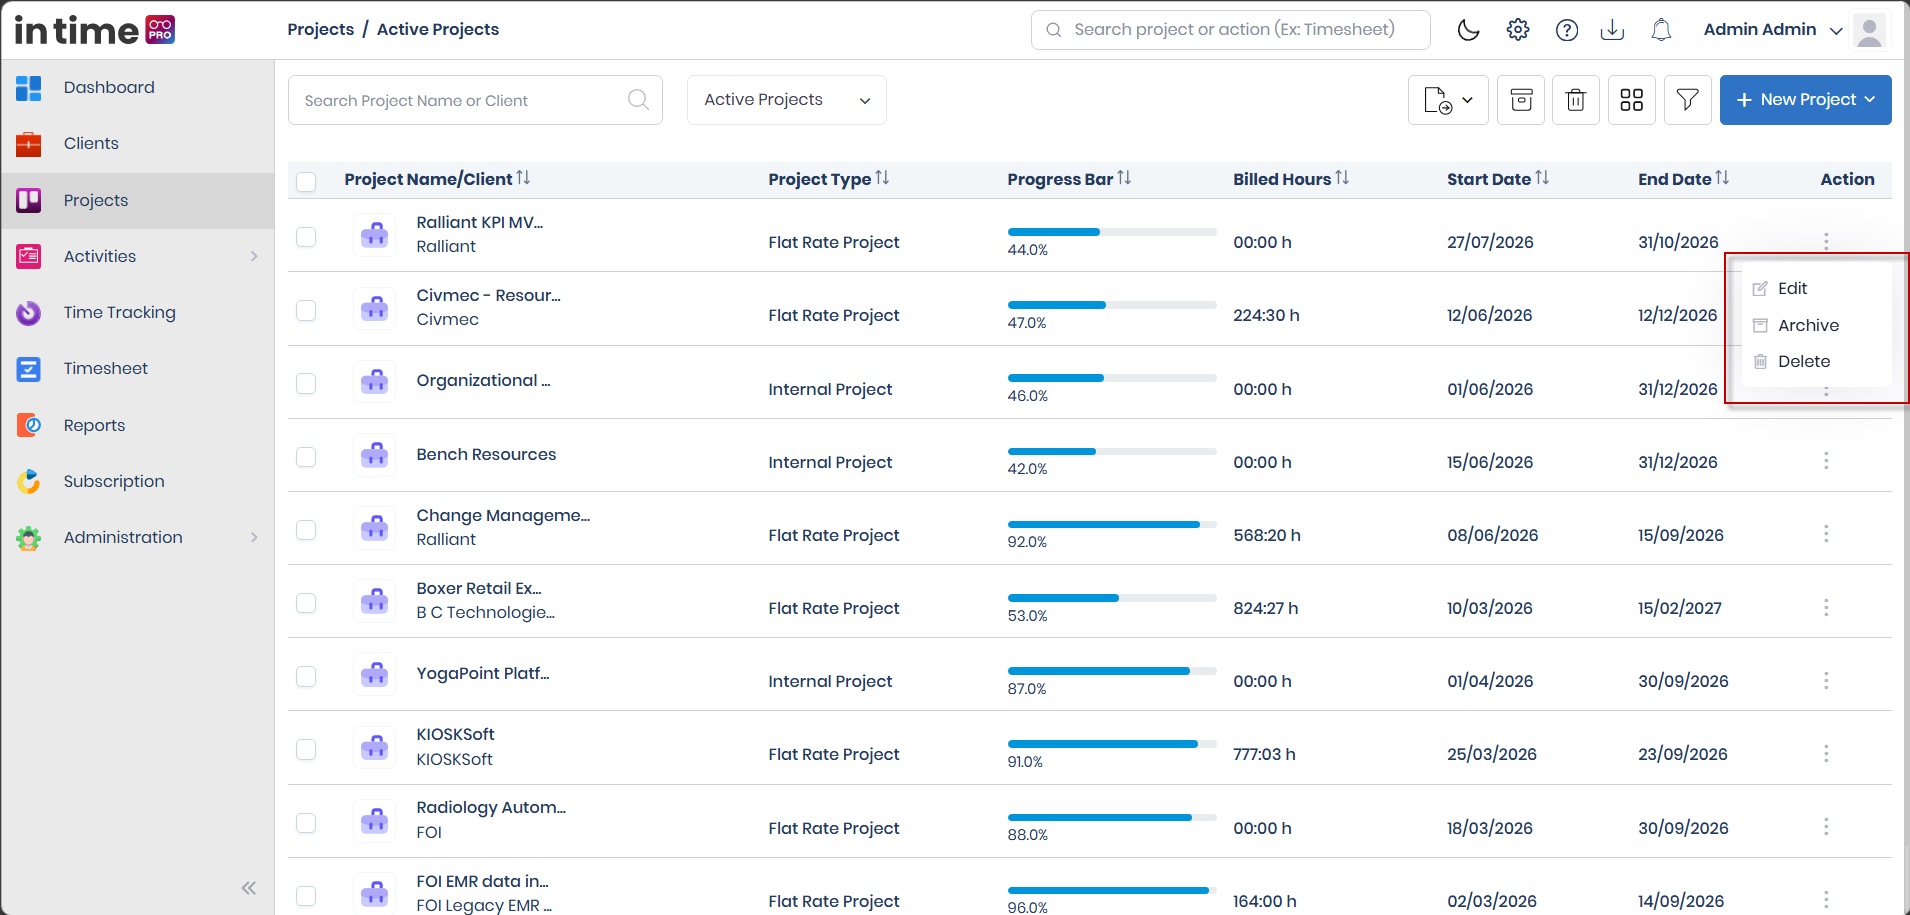Click progress bar for Change Manageme row
The image size is (1910, 915).
[x=1112, y=524]
